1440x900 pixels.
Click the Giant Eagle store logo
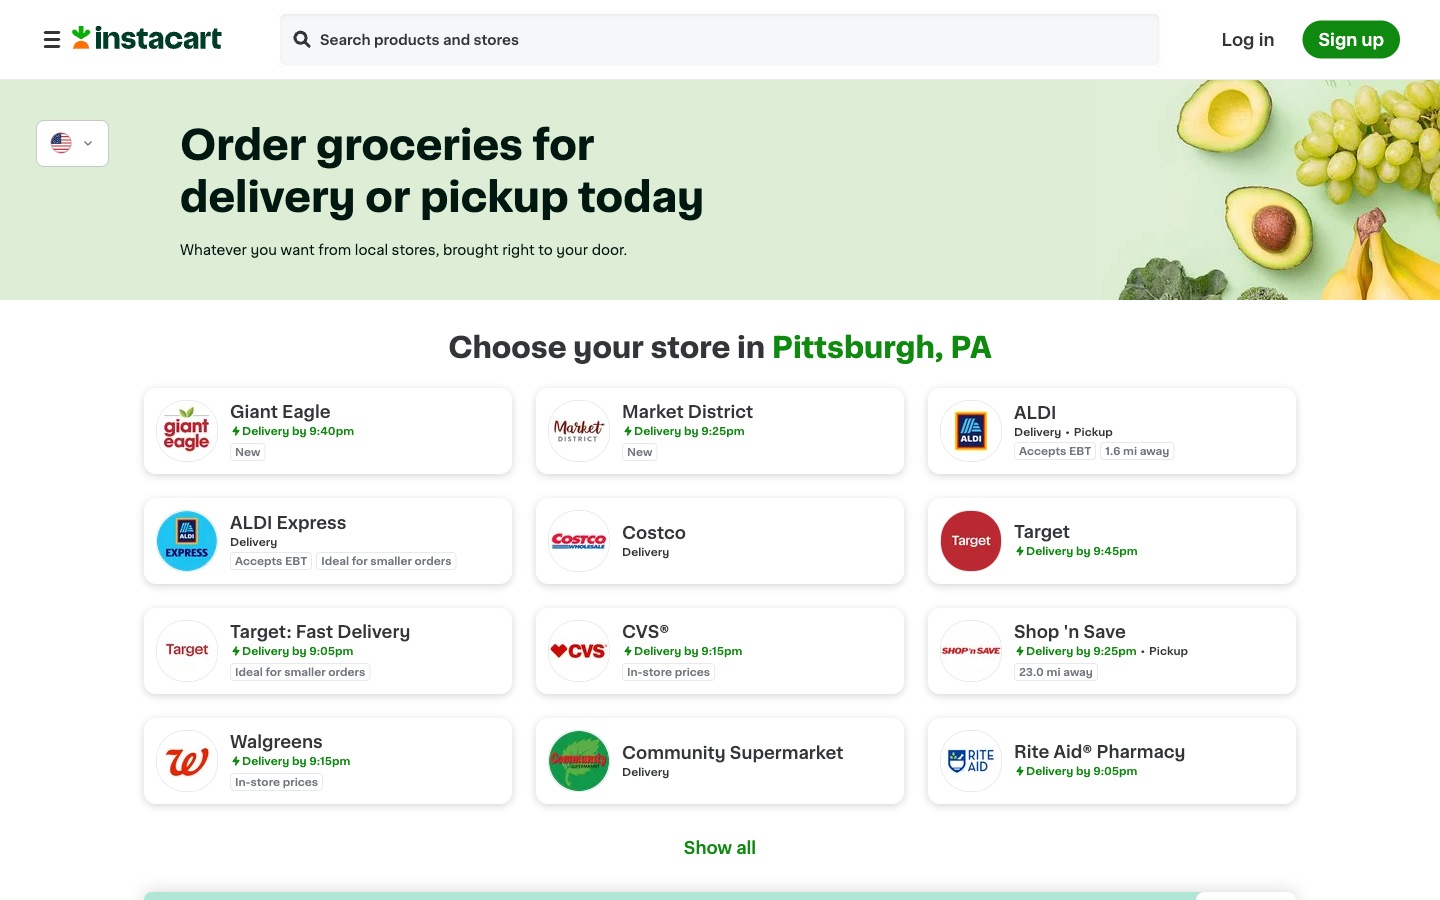click(187, 431)
